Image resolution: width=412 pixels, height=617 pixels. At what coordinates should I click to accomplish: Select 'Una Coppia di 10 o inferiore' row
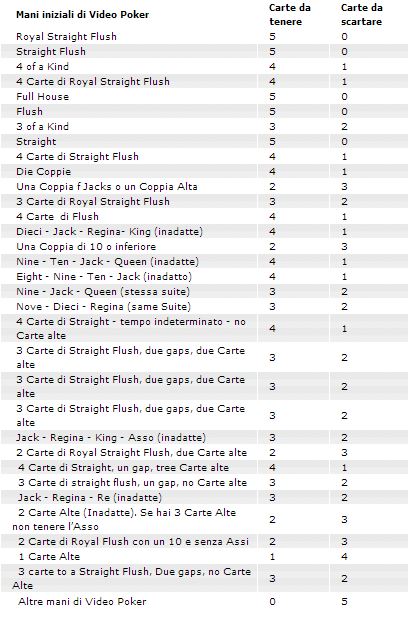(204, 246)
